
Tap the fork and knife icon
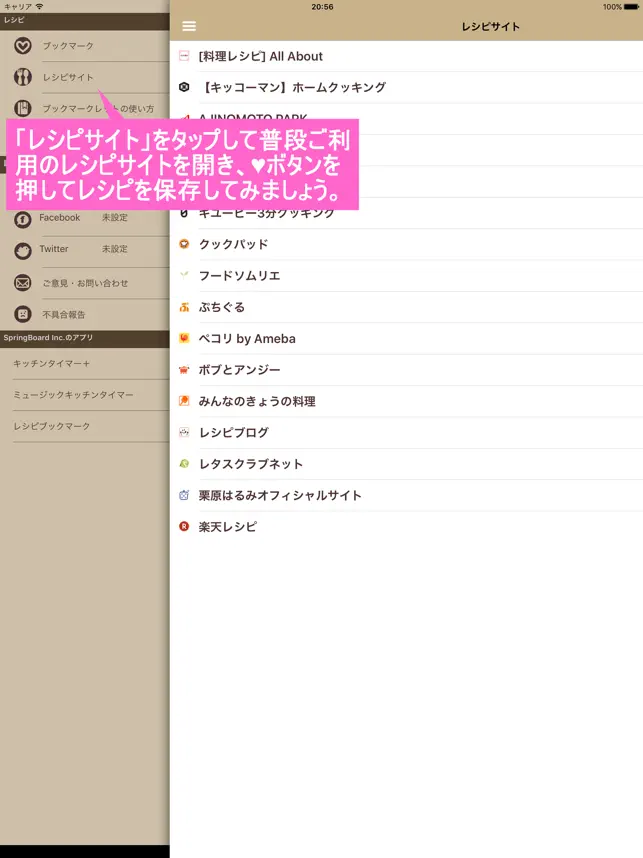pyautogui.click(x=22, y=77)
